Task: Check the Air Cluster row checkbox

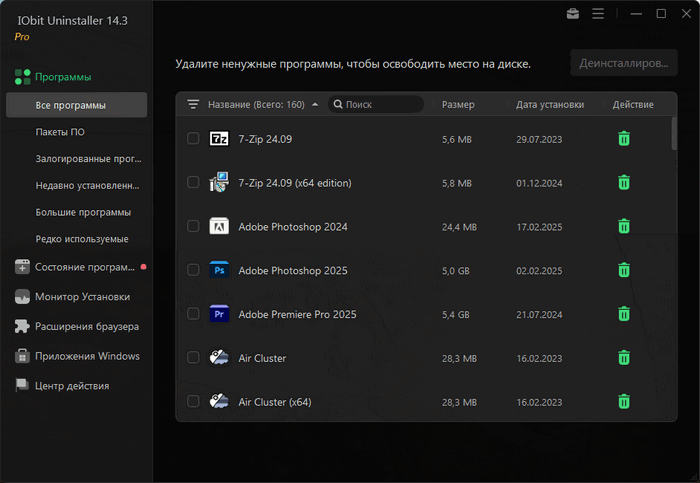Action: point(193,358)
